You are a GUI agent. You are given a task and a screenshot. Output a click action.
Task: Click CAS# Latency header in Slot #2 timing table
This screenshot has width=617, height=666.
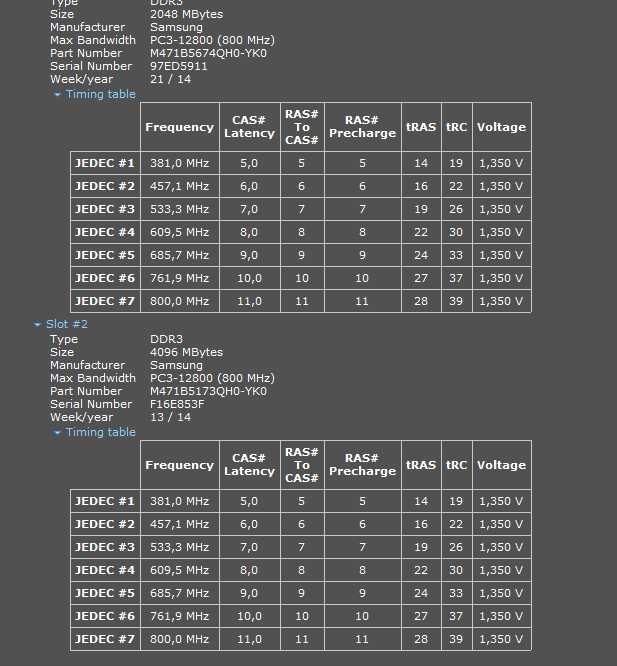pos(250,465)
